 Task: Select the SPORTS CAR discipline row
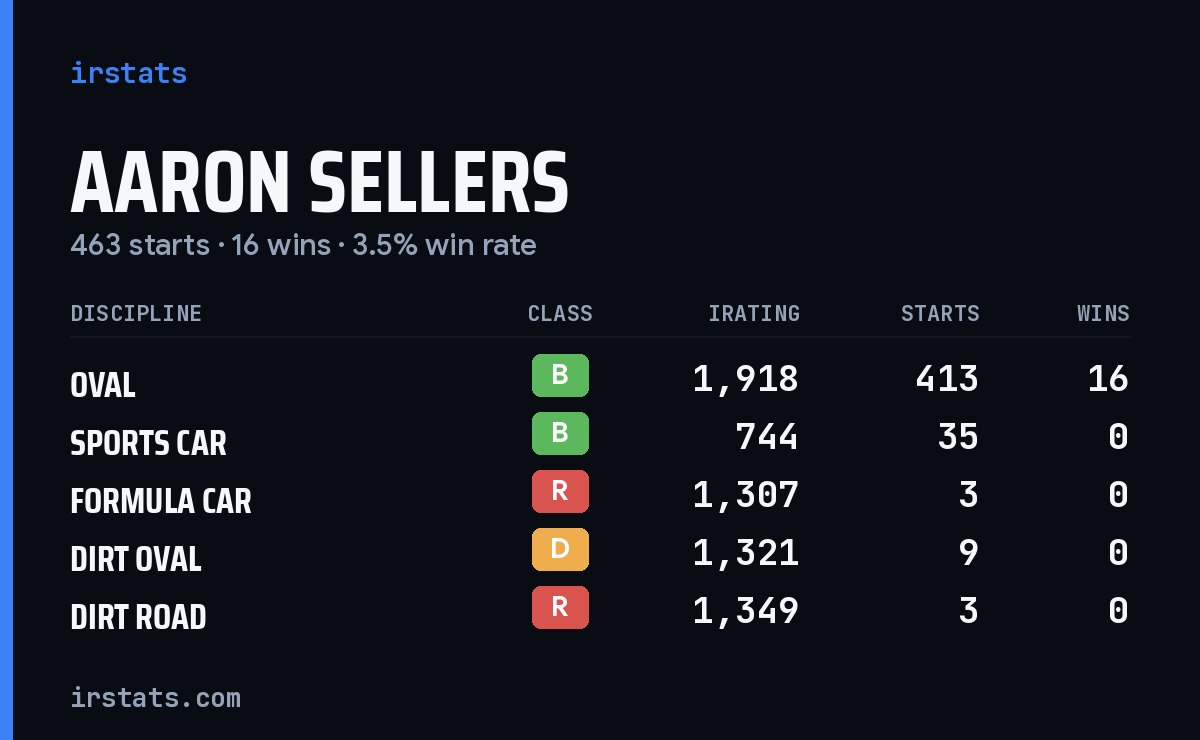coord(600,436)
